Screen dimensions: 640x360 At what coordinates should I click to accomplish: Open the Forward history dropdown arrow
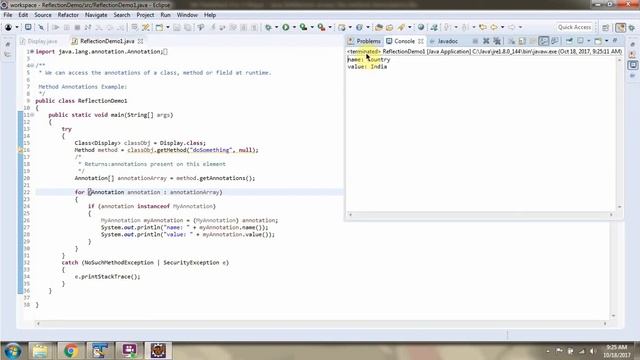520,27
